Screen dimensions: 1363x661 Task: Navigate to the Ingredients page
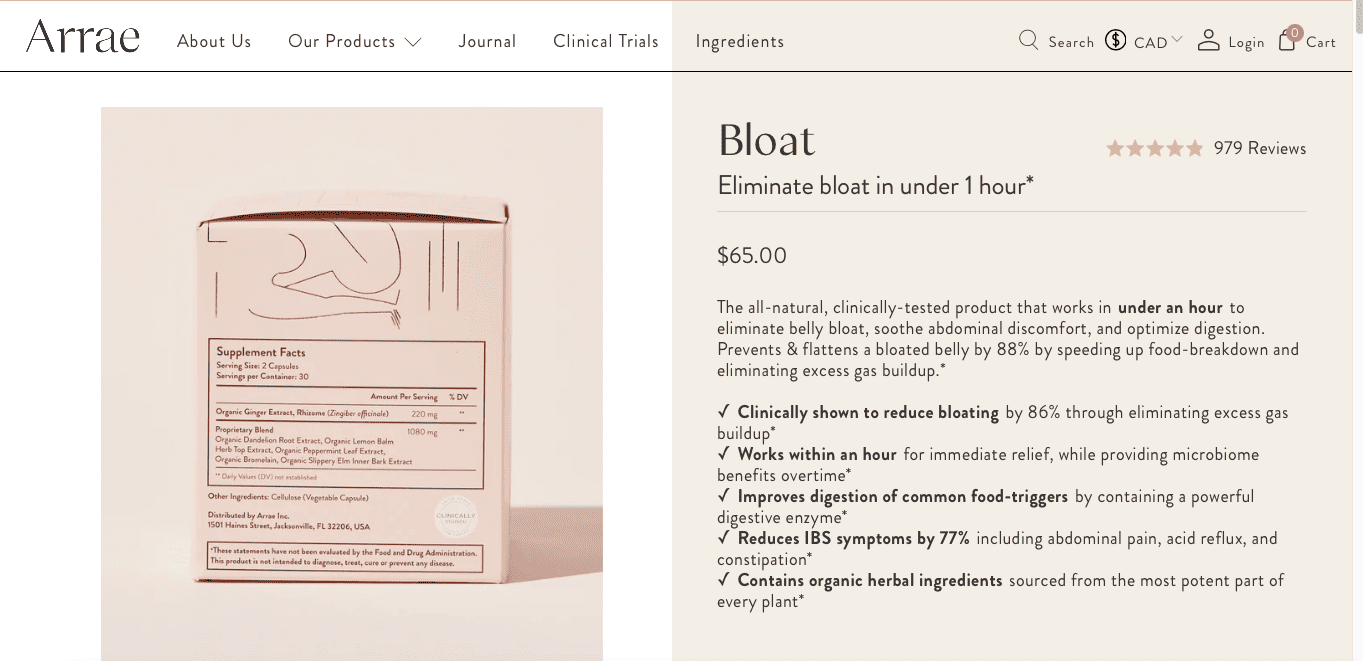tap(740, 41)
